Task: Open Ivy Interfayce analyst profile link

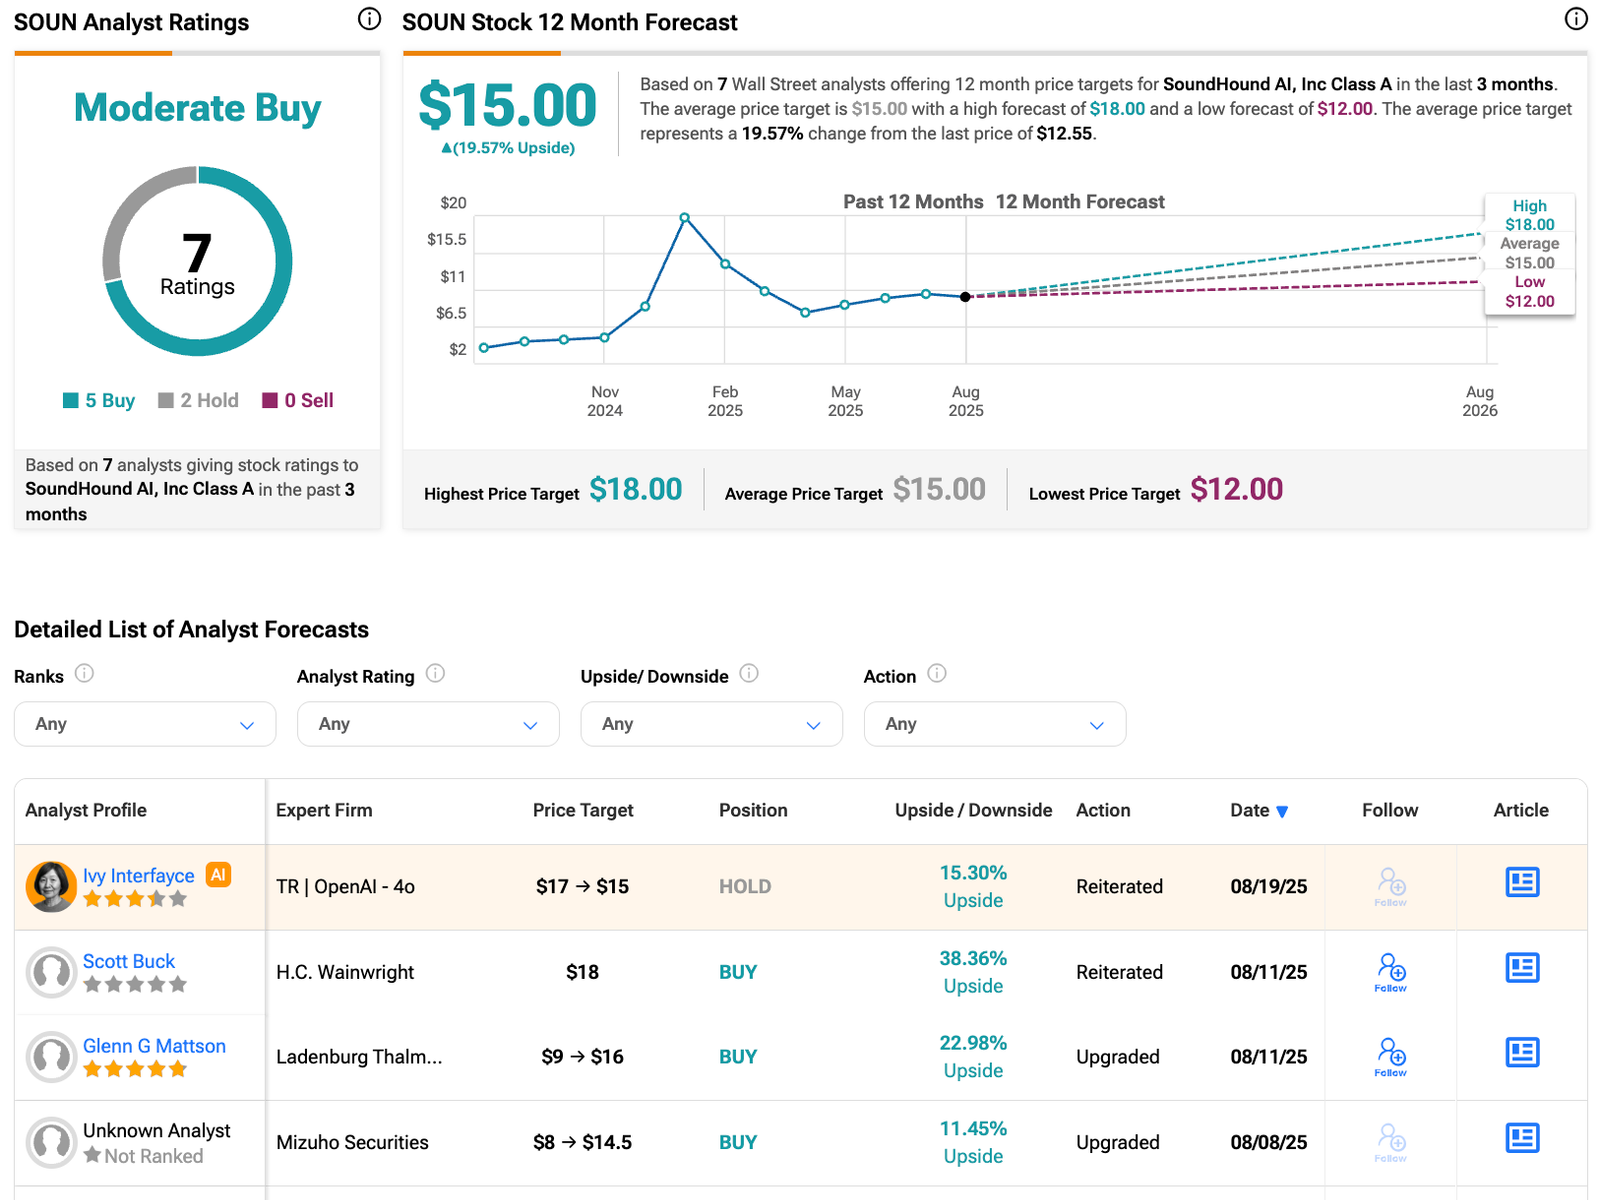Action: [x=138, y=876]
